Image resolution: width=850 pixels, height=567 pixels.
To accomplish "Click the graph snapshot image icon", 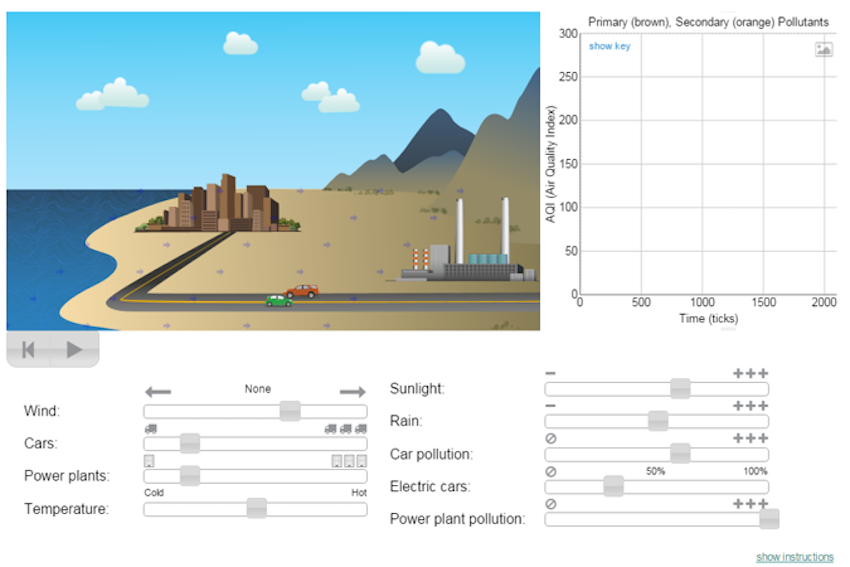I will click(823, 49).
